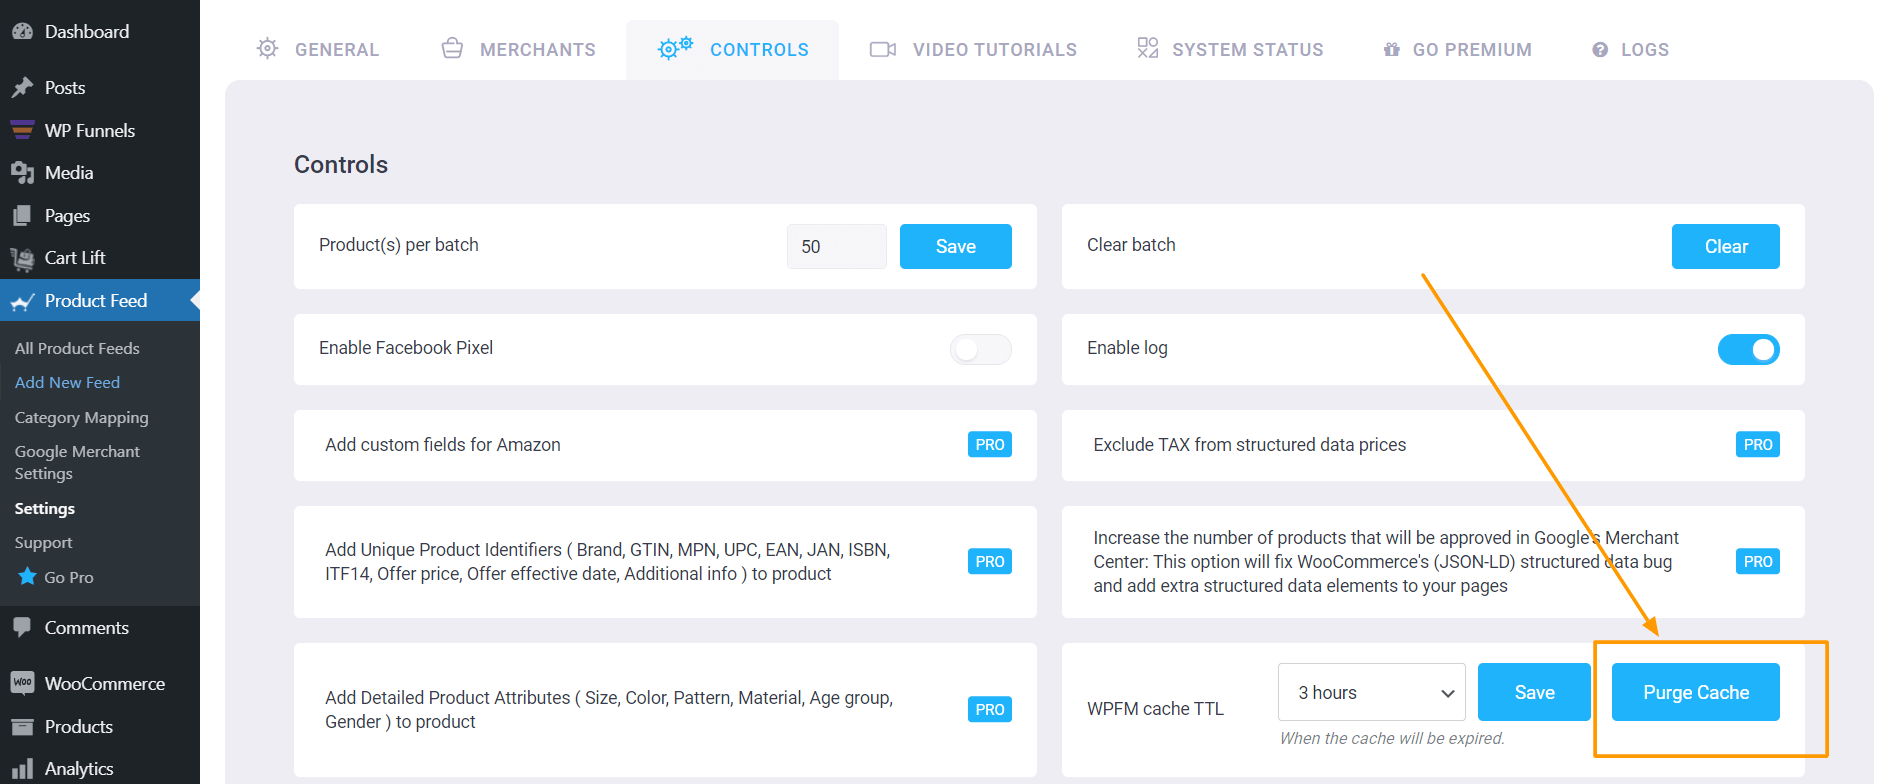Viewport: 1890px width, 784px height.
Task: Turn off the Enable log switch
Action: (x=1748, y=349)
